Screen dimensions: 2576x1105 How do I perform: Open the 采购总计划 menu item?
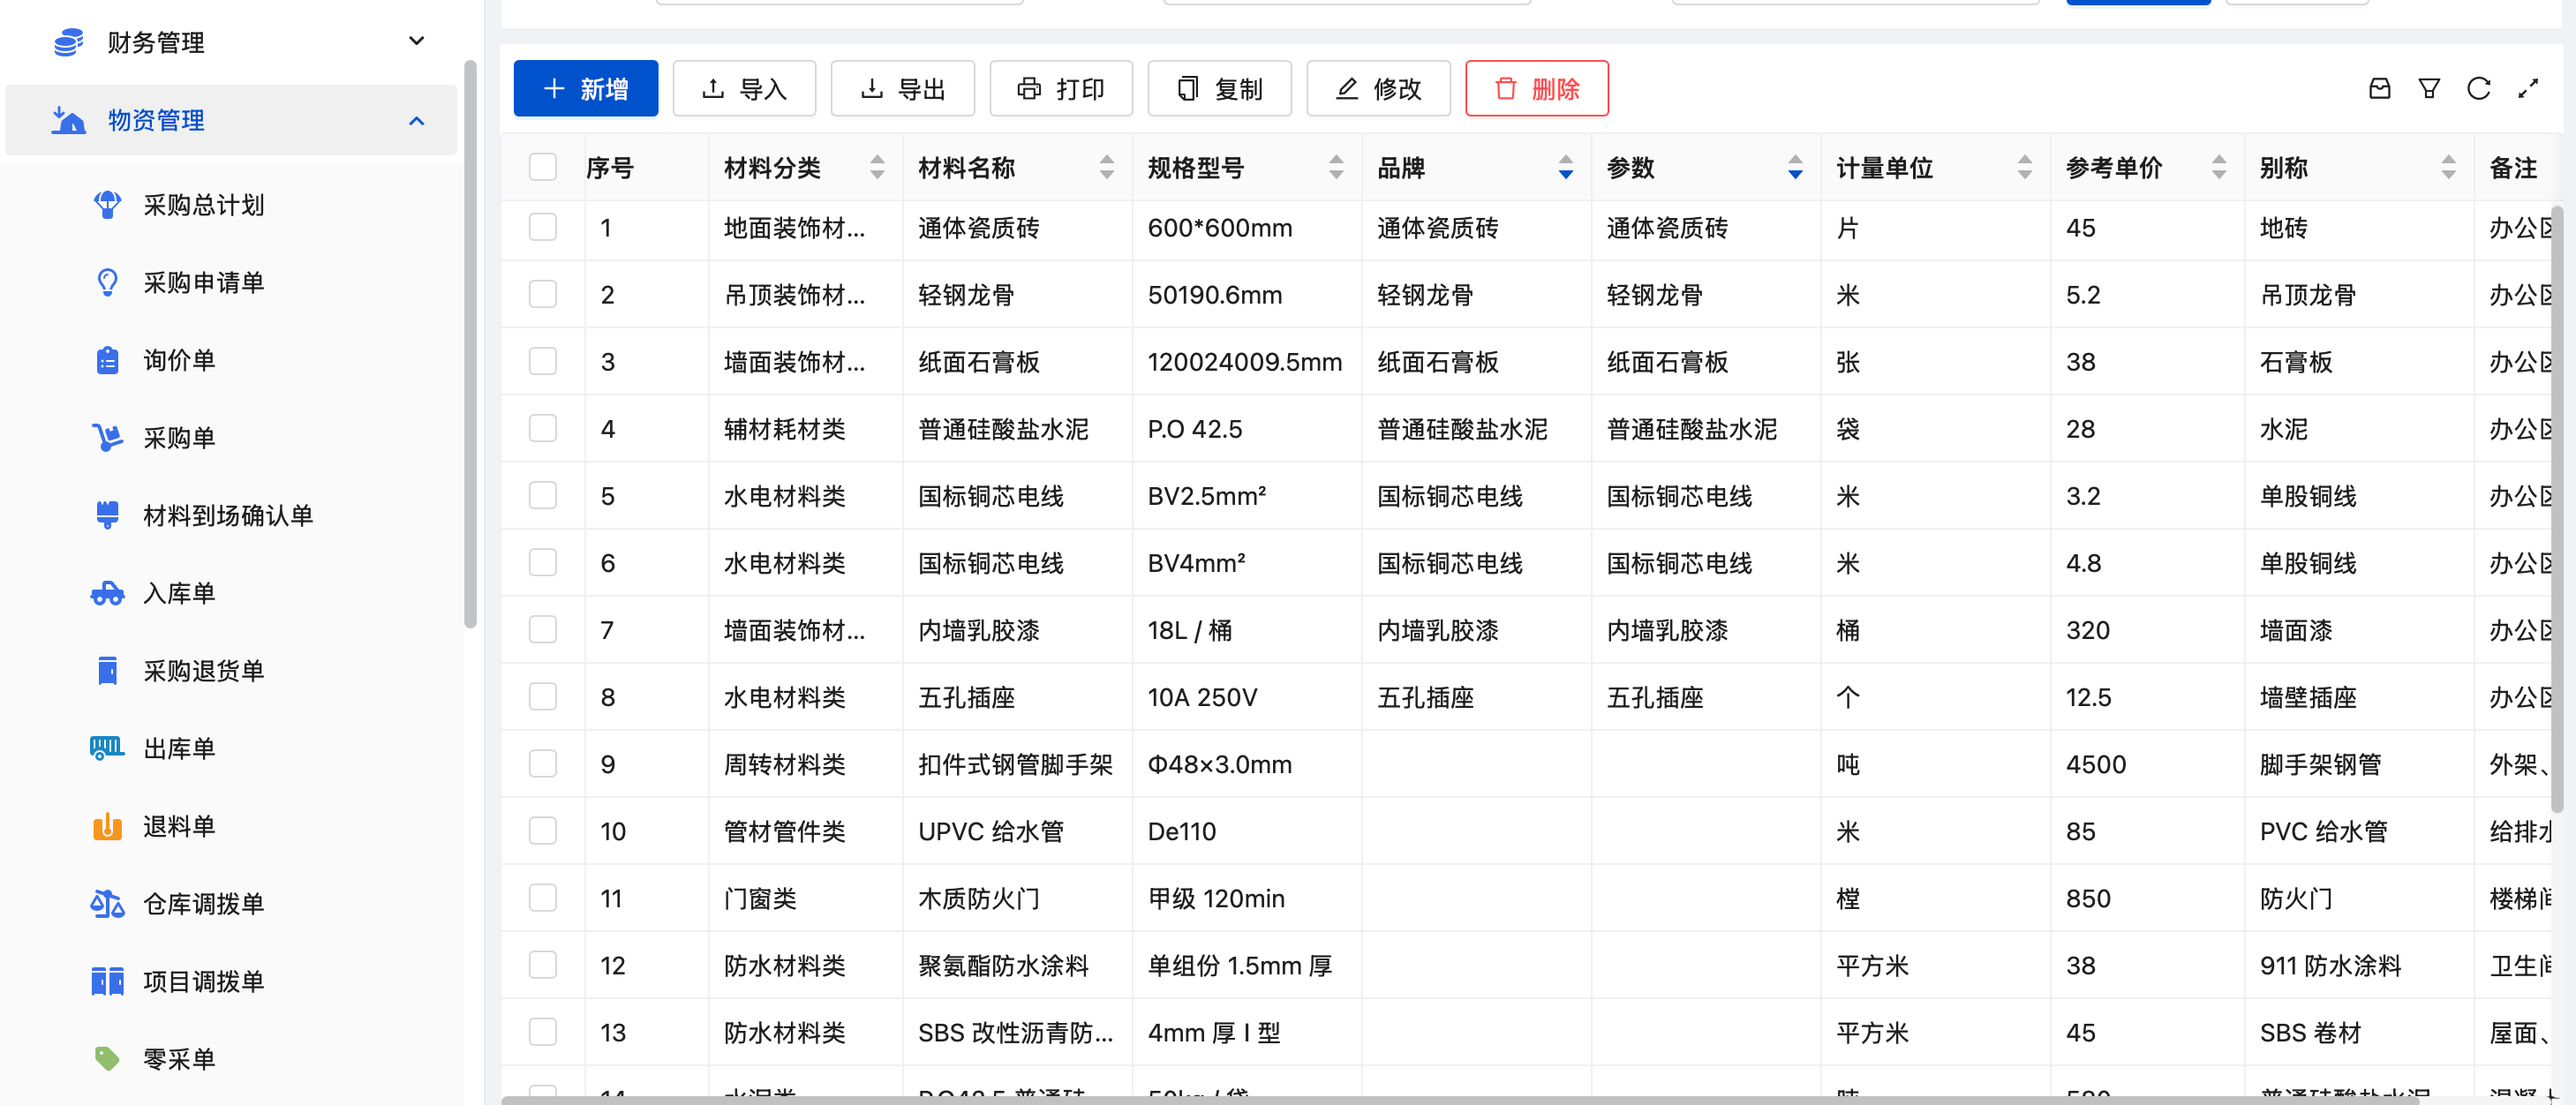coord(232,205)
